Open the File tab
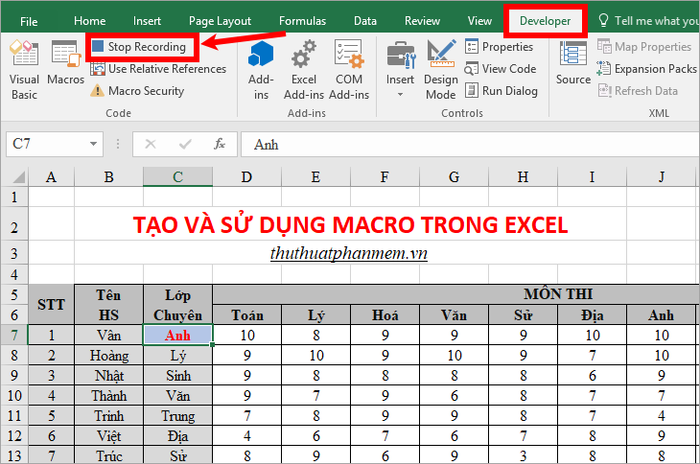The width and height of the screenshot is (700, 464). (x=29, y=21)
